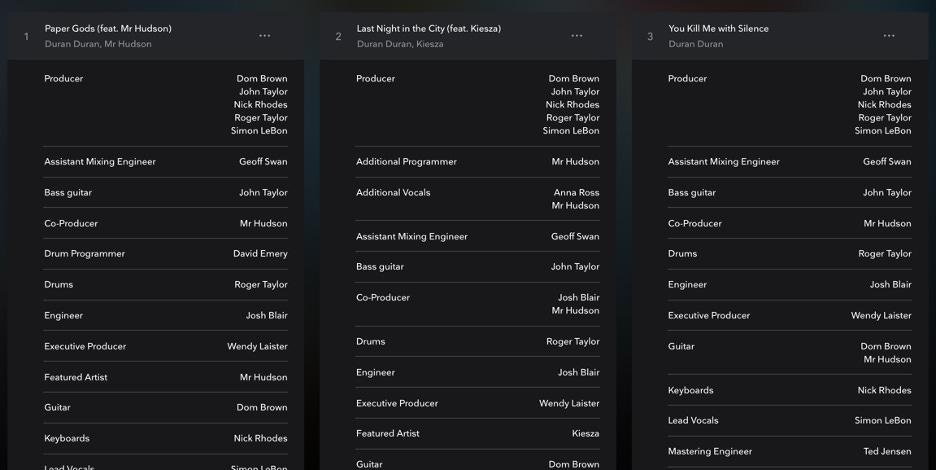Select track number 3
936x470 pixels.
pyautogui.click(x=650, y=36)
